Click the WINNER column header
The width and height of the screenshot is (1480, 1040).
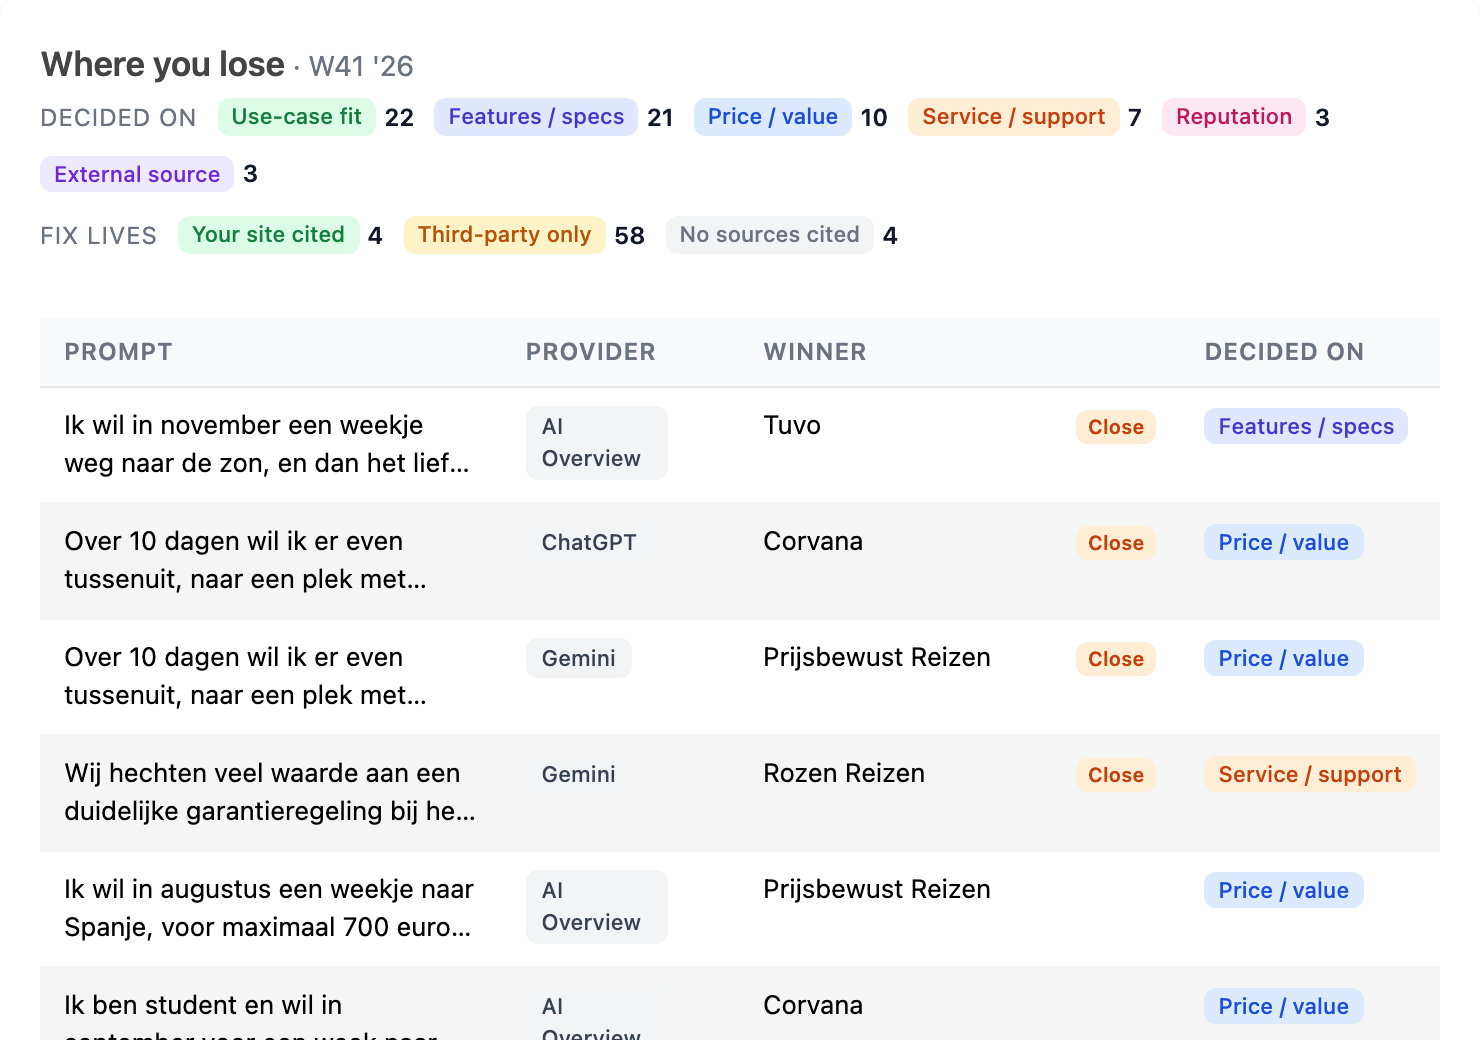[814, 352]
